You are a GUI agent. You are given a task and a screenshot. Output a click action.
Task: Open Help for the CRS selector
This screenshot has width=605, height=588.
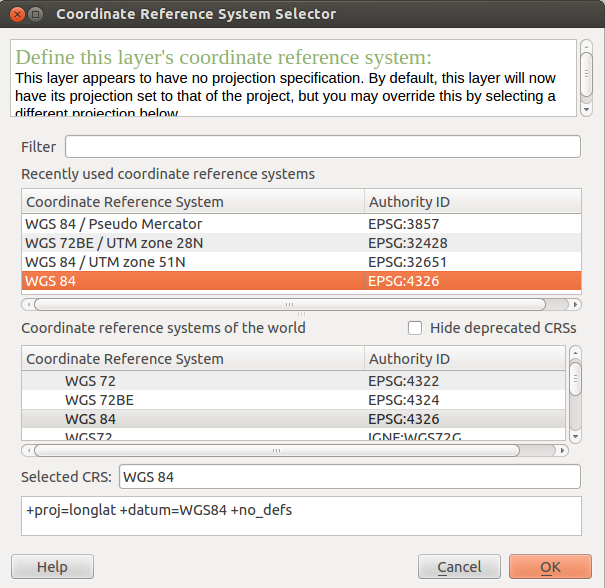52,567
